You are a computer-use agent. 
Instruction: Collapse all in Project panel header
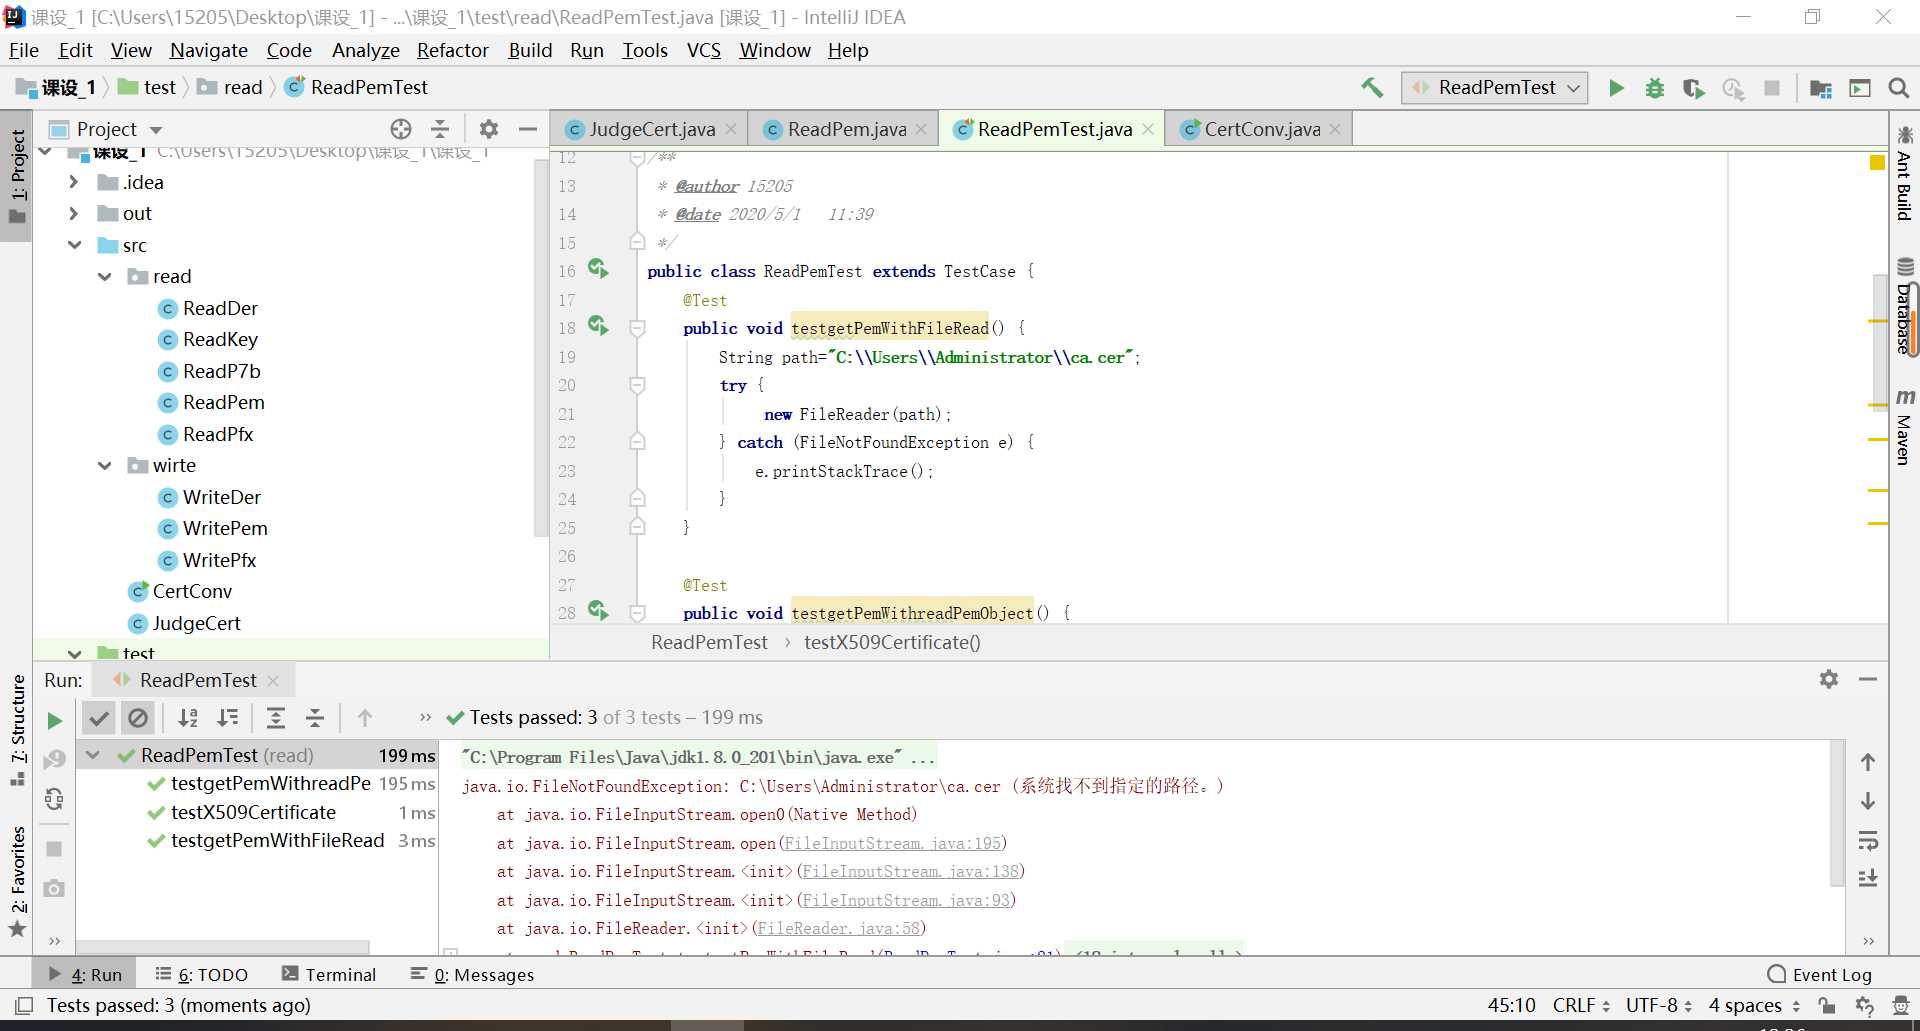440,129
